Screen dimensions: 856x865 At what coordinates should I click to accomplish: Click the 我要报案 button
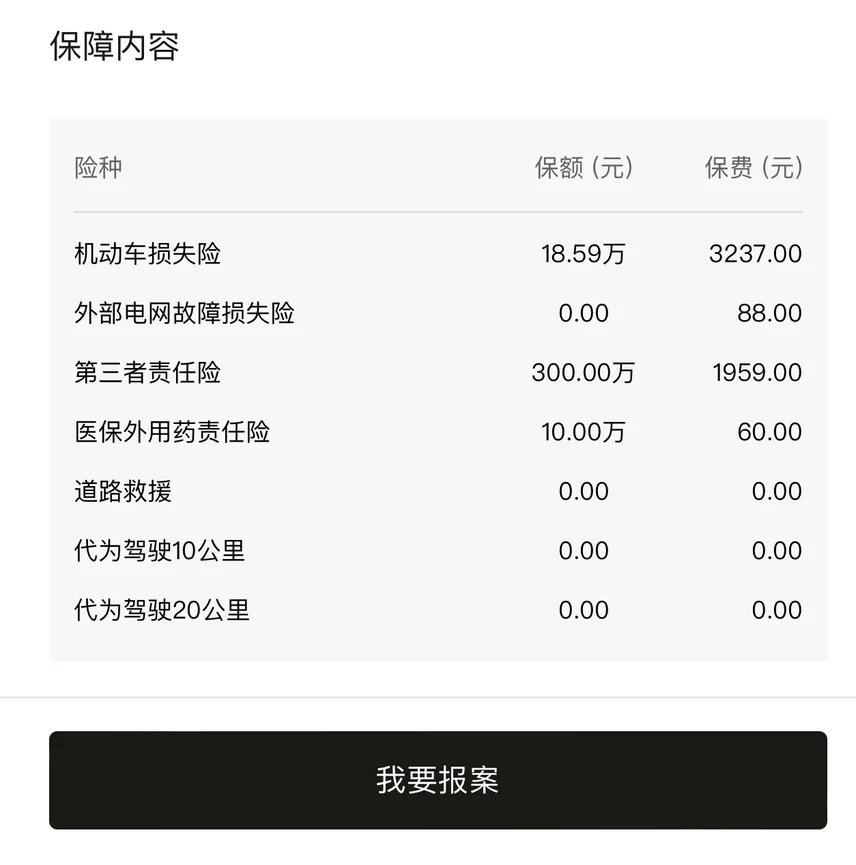point(438,780)
